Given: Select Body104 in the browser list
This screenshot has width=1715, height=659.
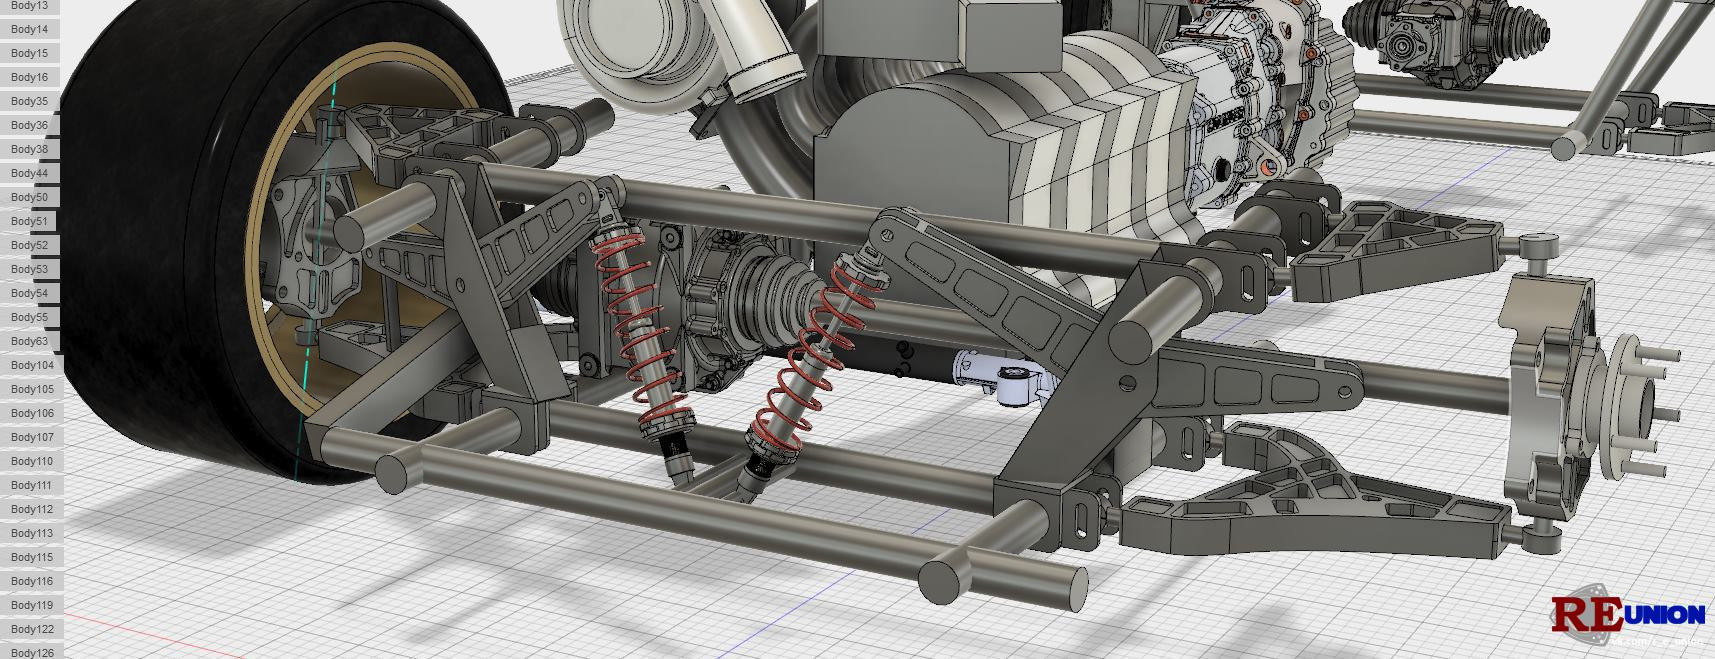Looking at the screenshot, I should click(32, 365).
